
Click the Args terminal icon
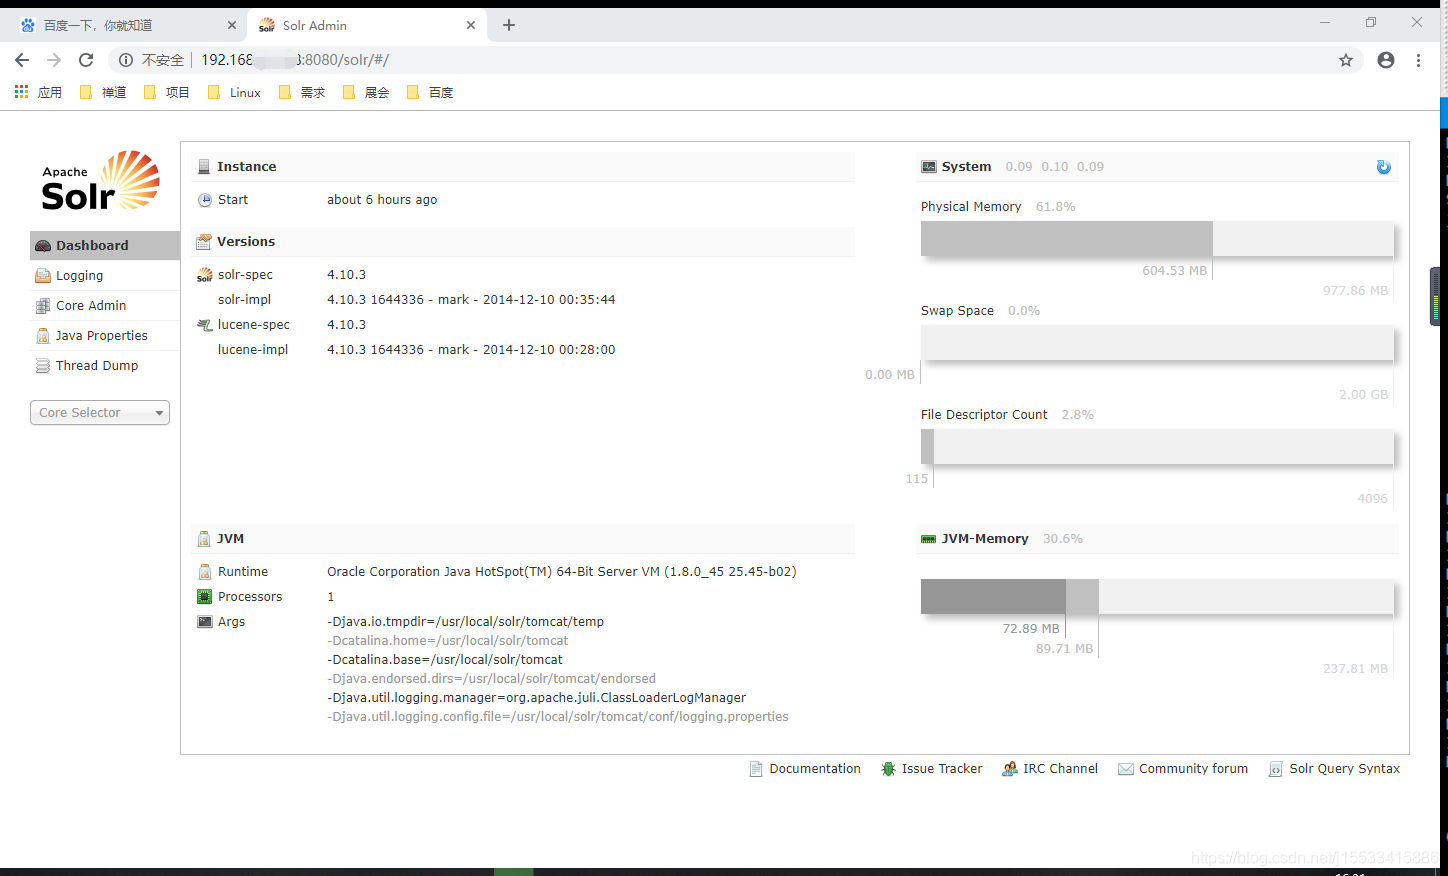(205, 622)
